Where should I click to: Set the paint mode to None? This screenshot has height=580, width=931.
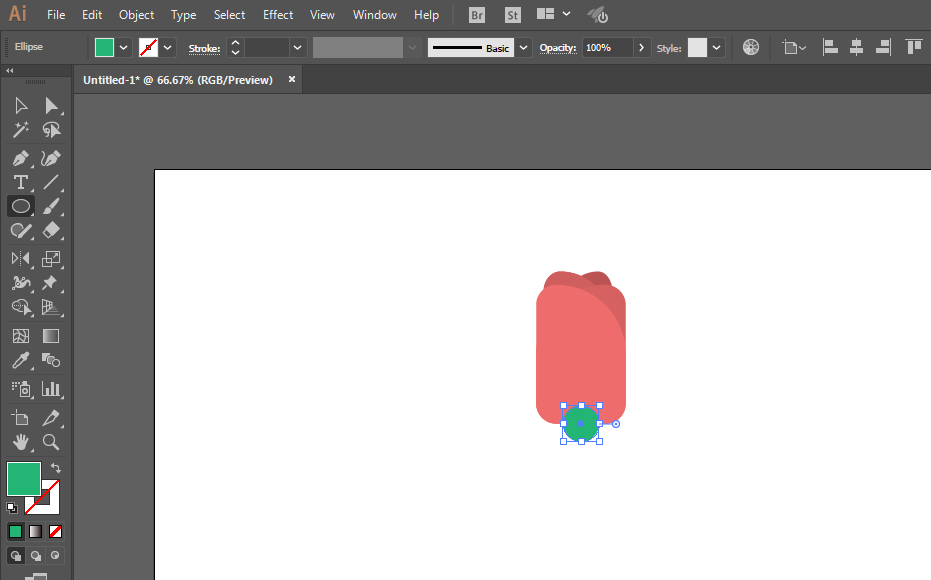[55, 531]
